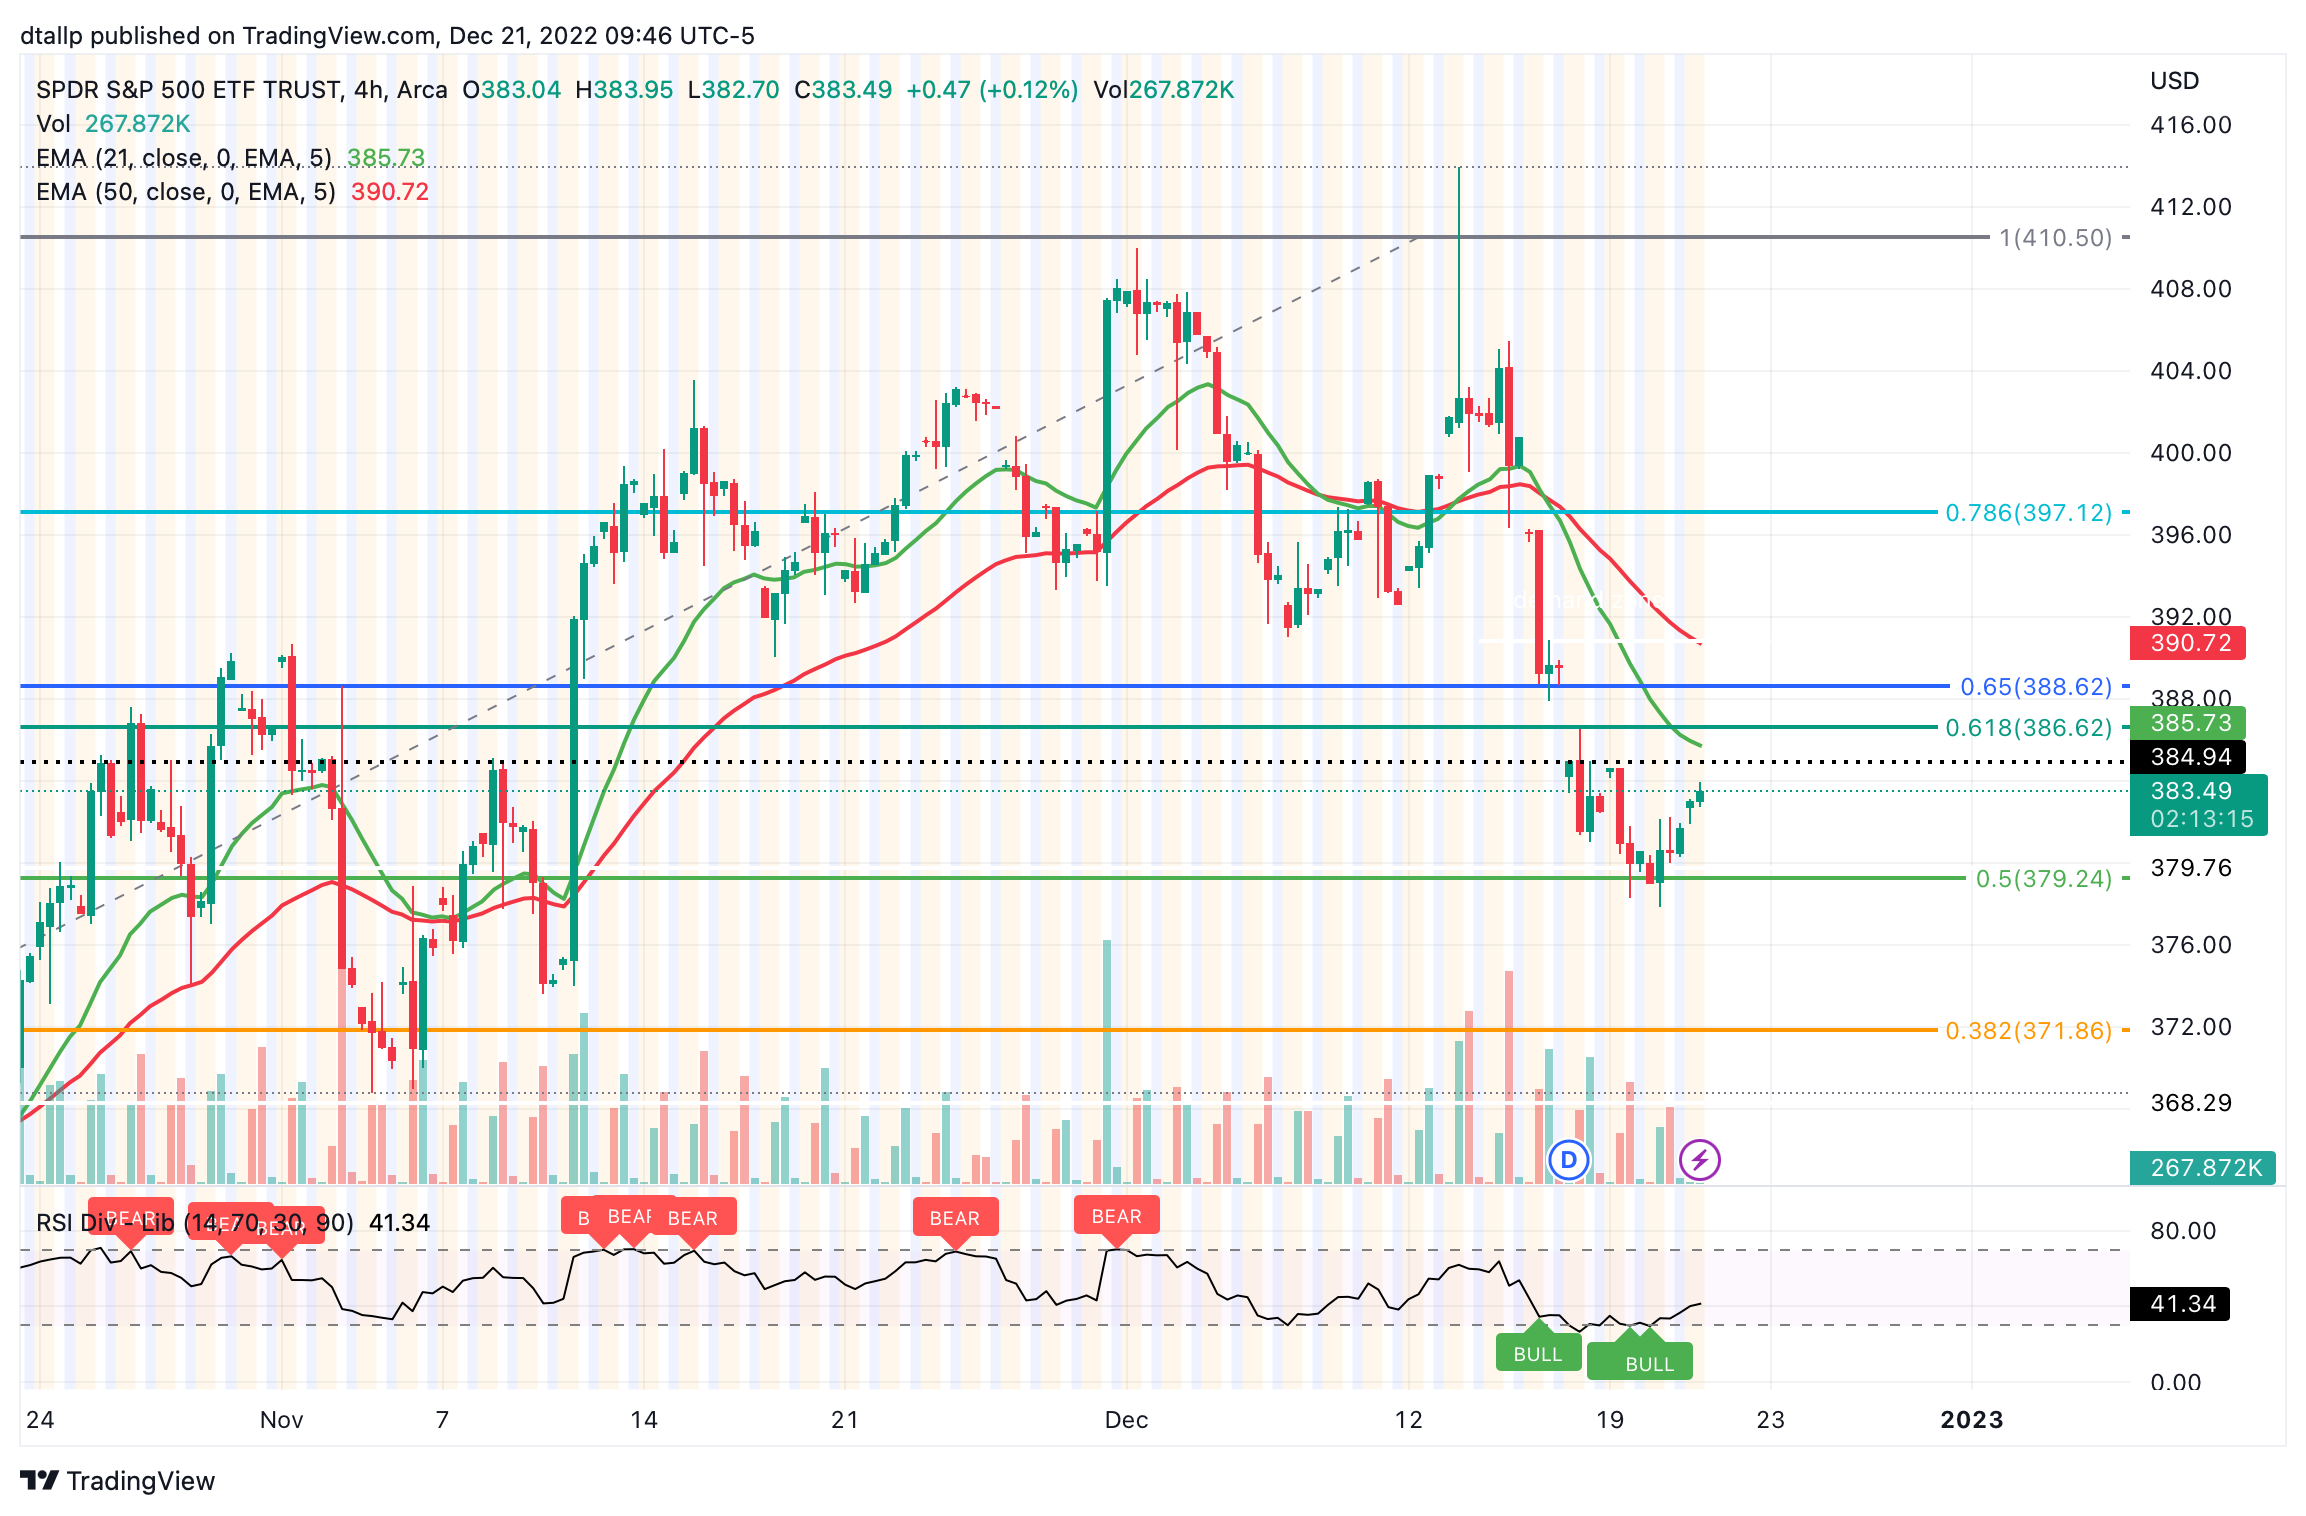Open the TradingView wordmark link

point(141,1481)
